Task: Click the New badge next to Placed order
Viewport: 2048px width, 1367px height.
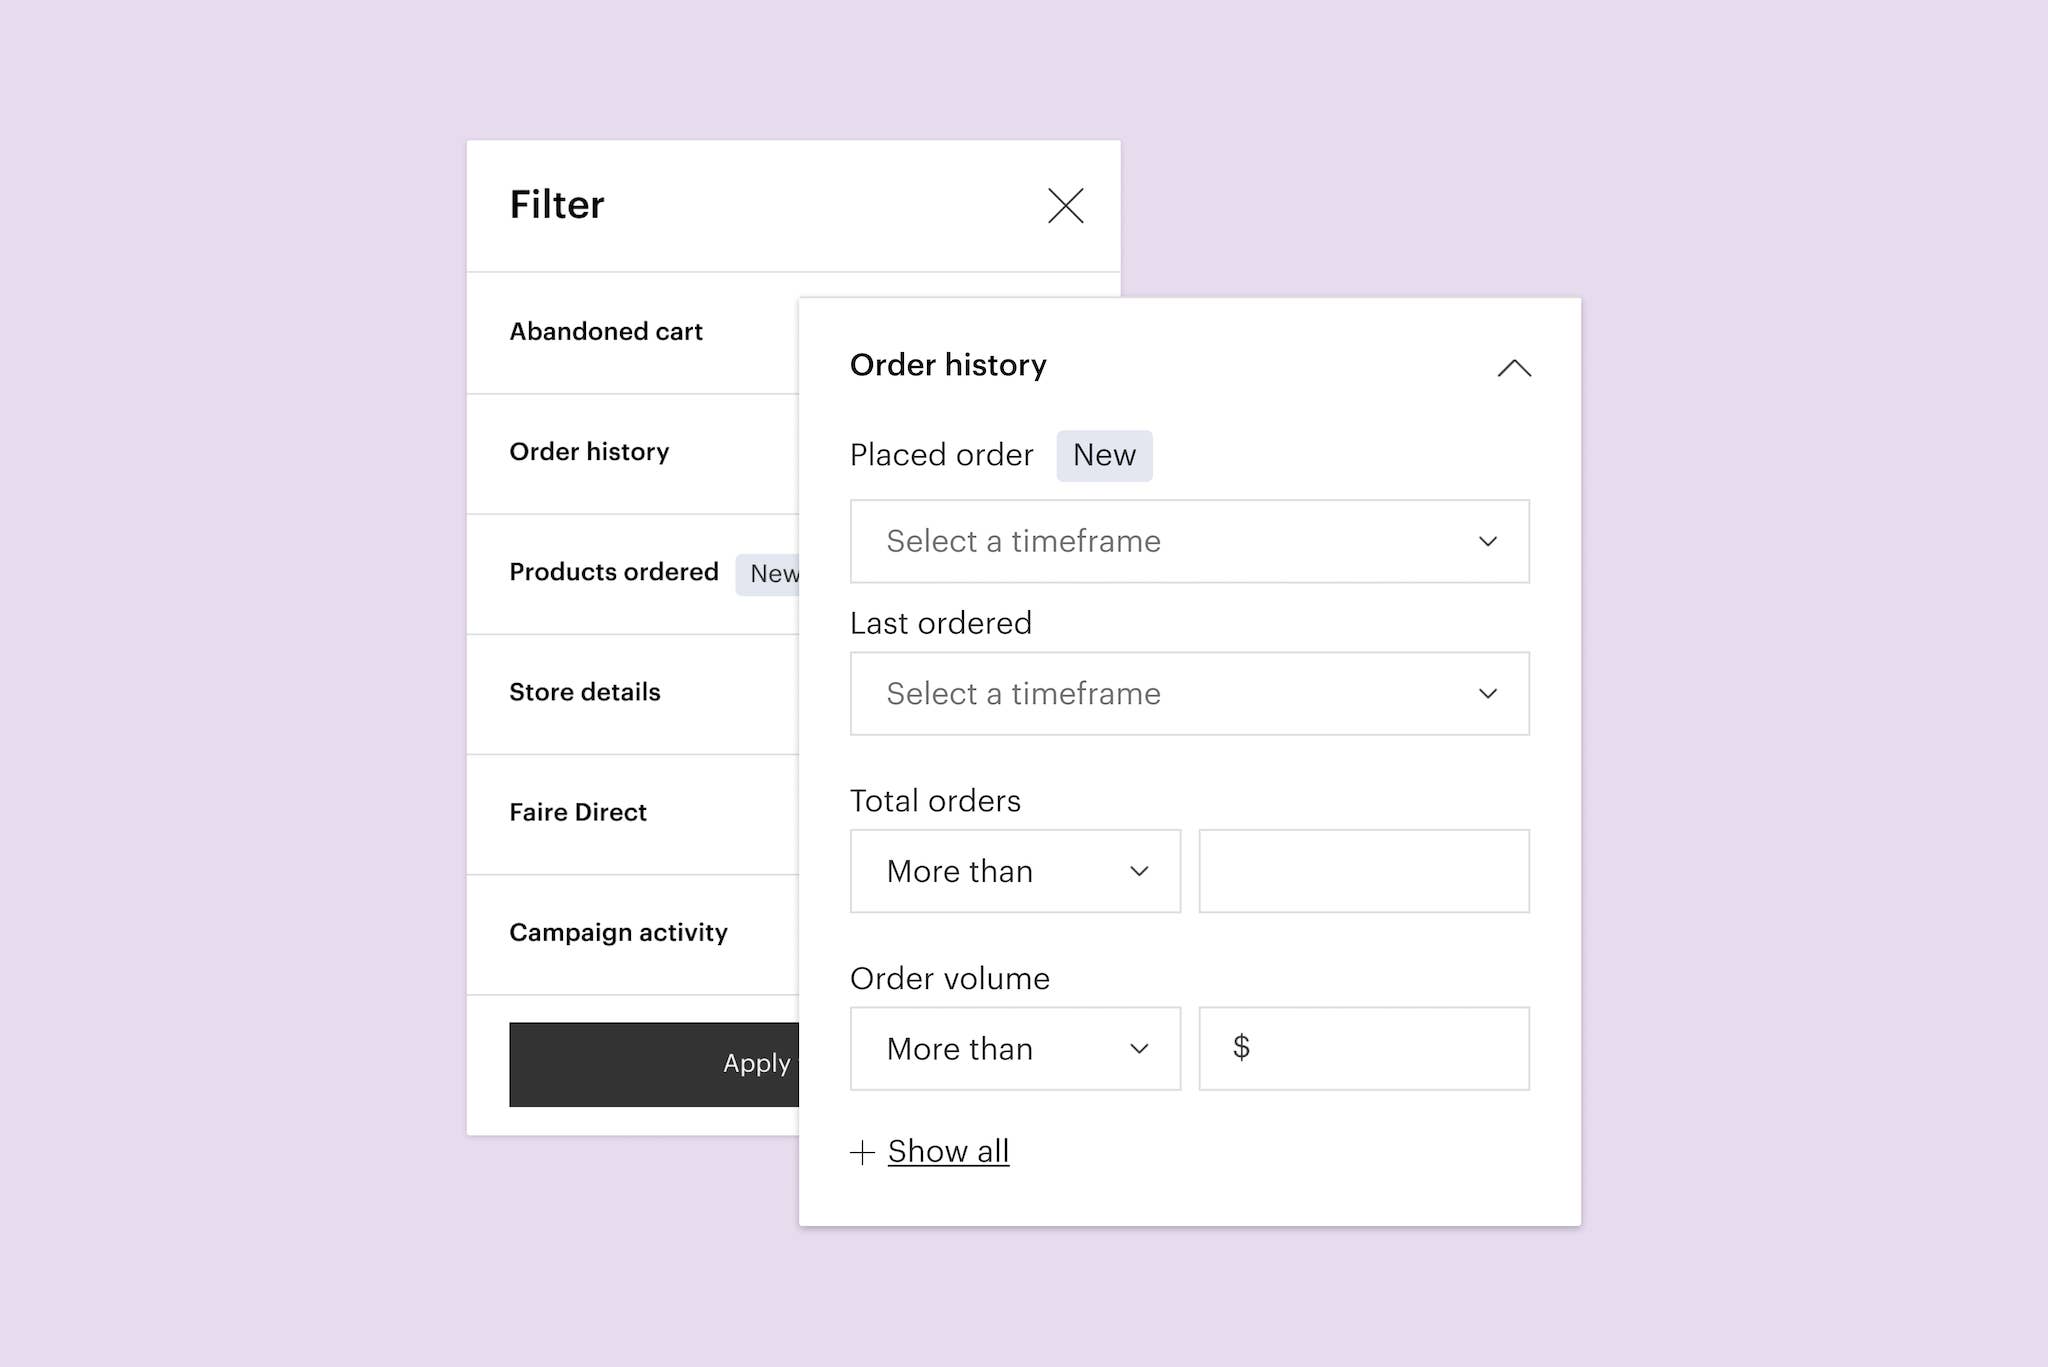Action: coord(1104,456)
